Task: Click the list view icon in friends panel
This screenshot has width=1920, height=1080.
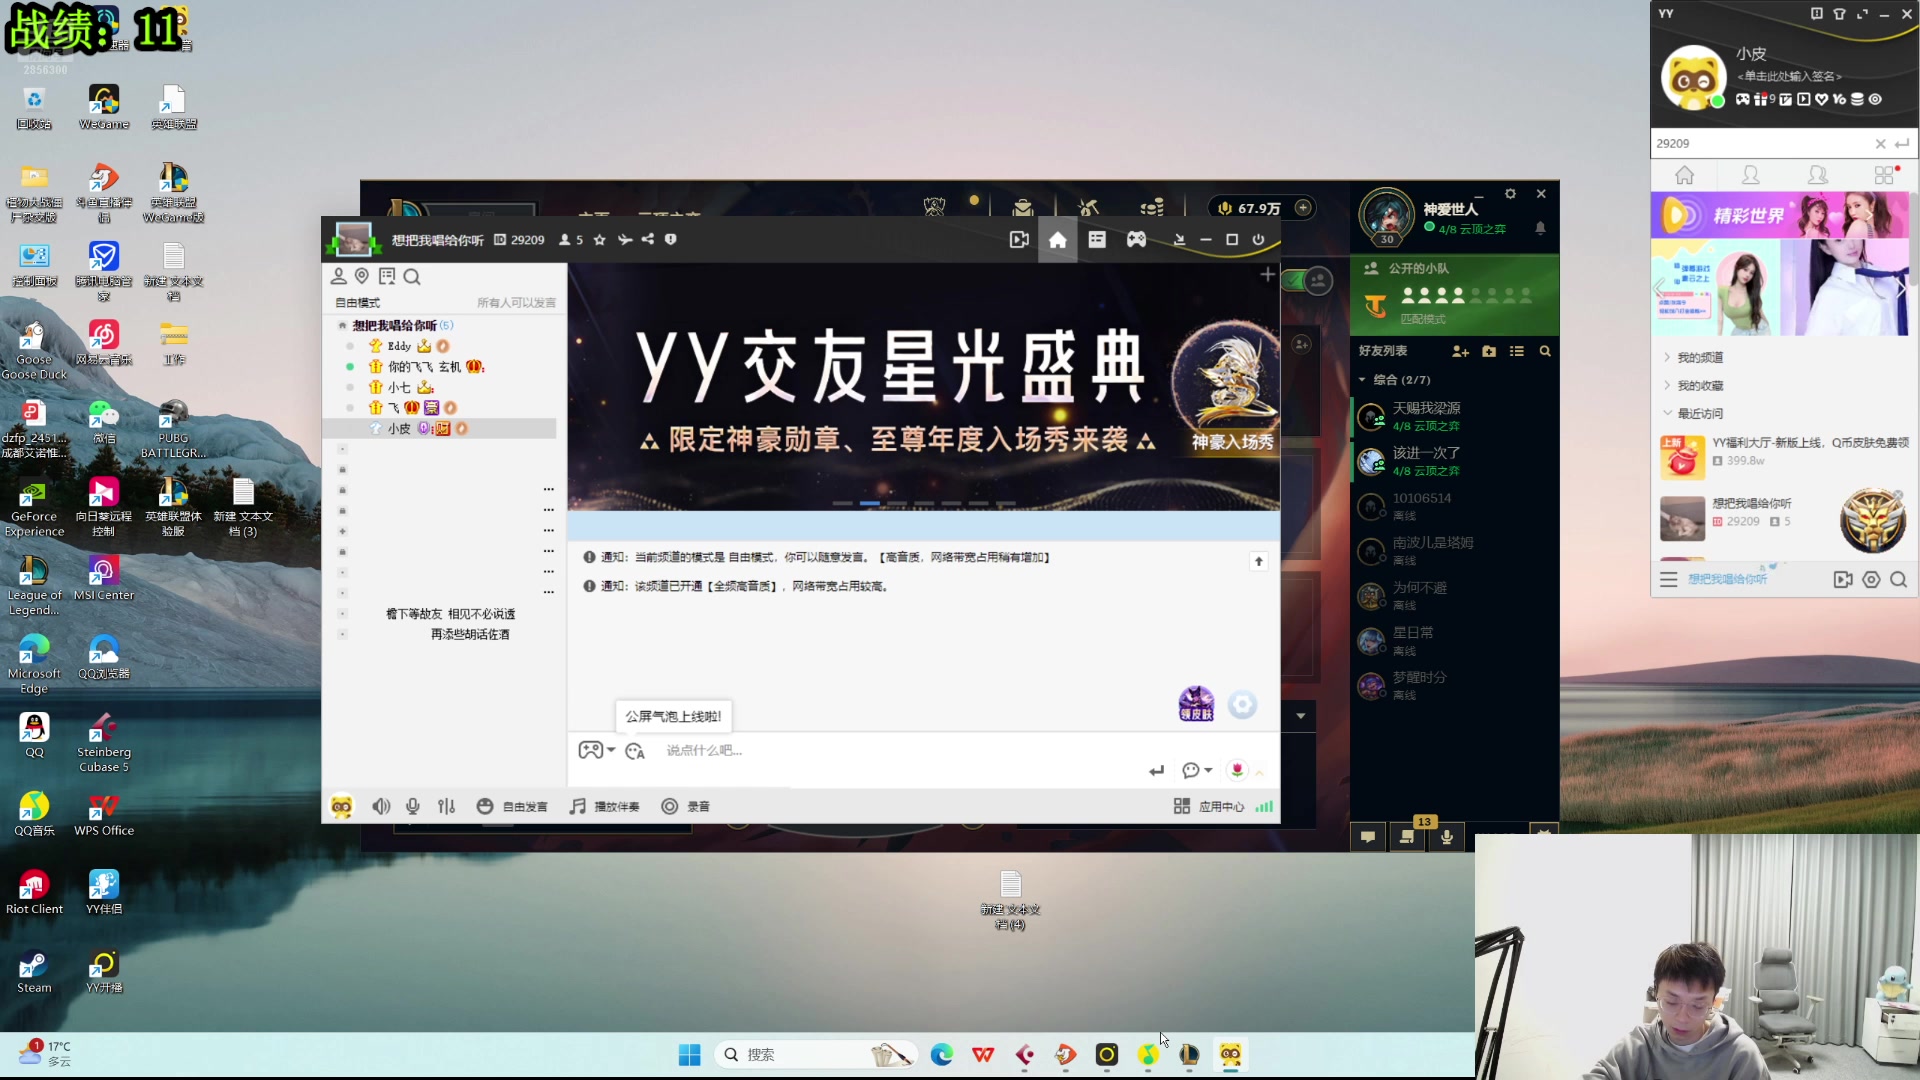Action: [1518, 349]
